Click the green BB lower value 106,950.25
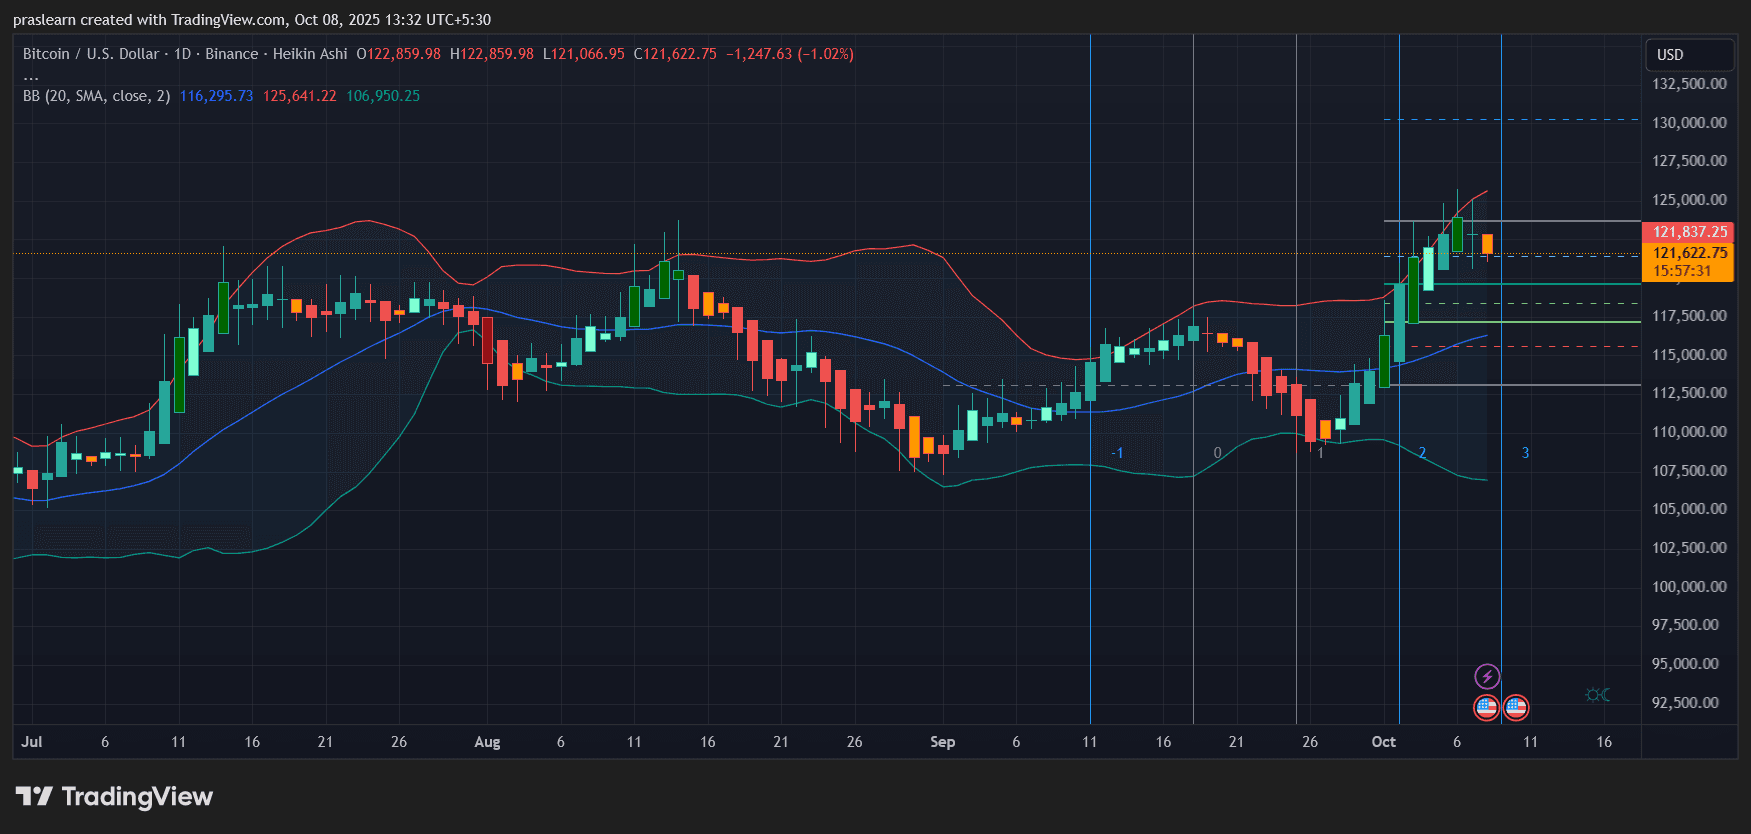The height and width of the screenshot is (834, 1751). tap(383, 96)
